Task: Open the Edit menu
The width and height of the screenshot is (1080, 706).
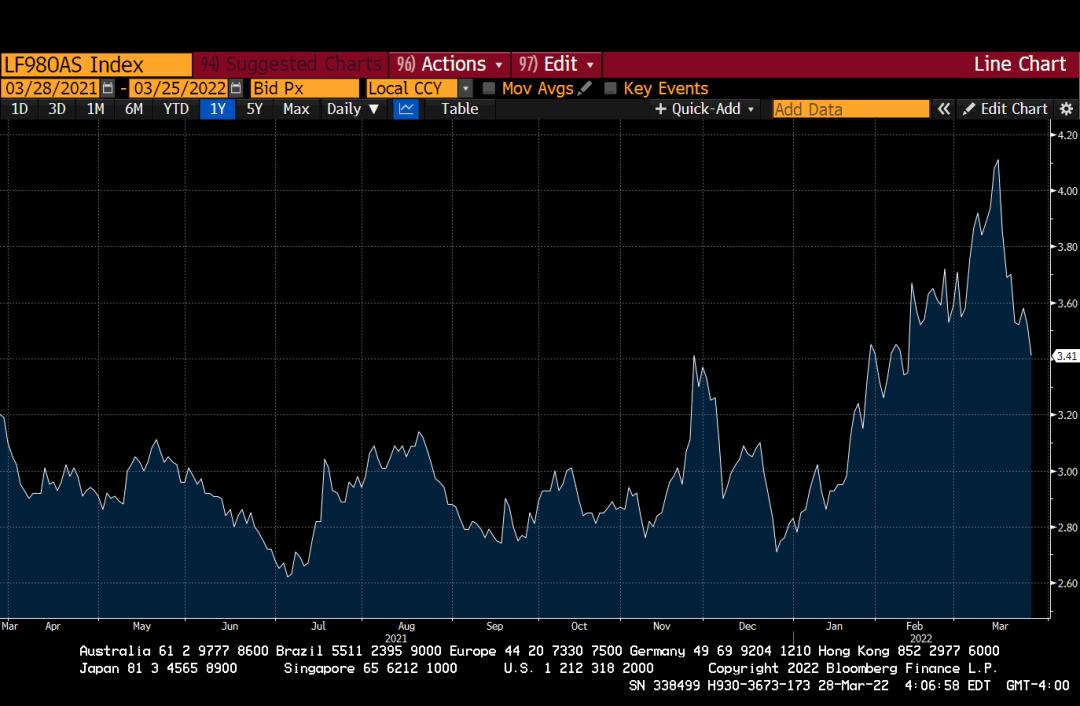Action: (557, 64)
